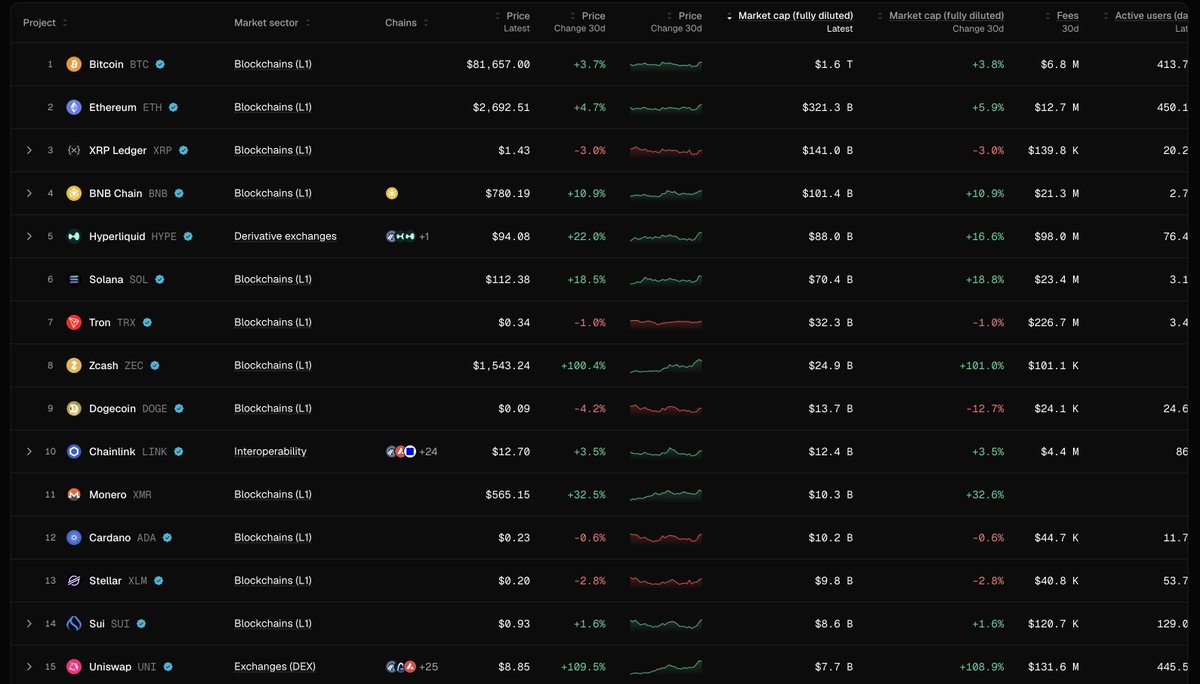Click the Ethereum logo icon

[x=74, y=107]
